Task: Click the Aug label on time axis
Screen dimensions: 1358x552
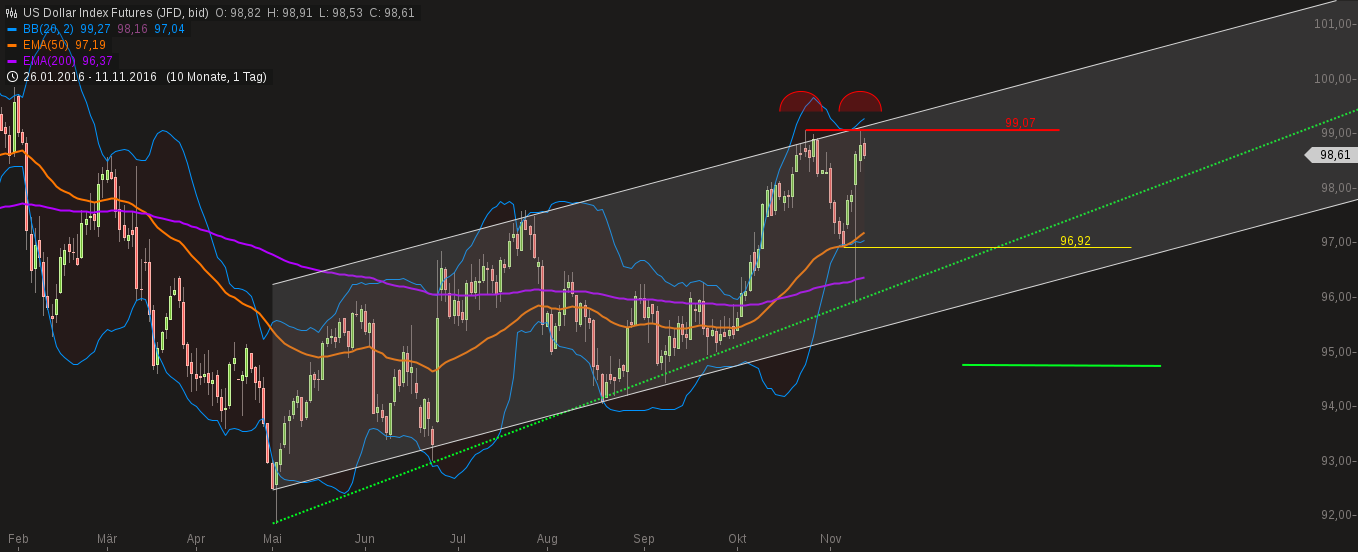Action: tap(547, 539)
